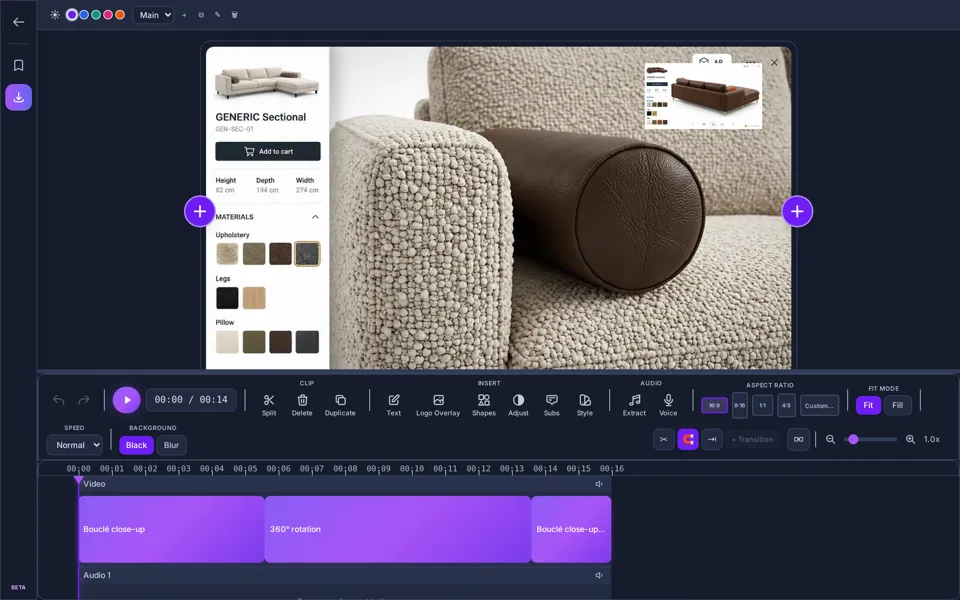Click the brown sofa thumbnail in preview
The height and width of the screenshot is (600, 960).
(x=703, y=96)
